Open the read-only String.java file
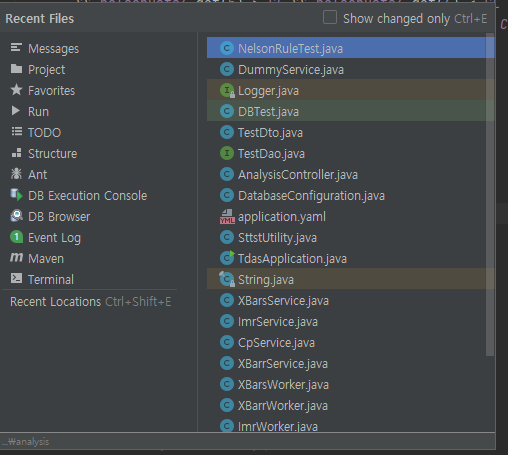Viewport: 508px width, 455px height. 346,279
